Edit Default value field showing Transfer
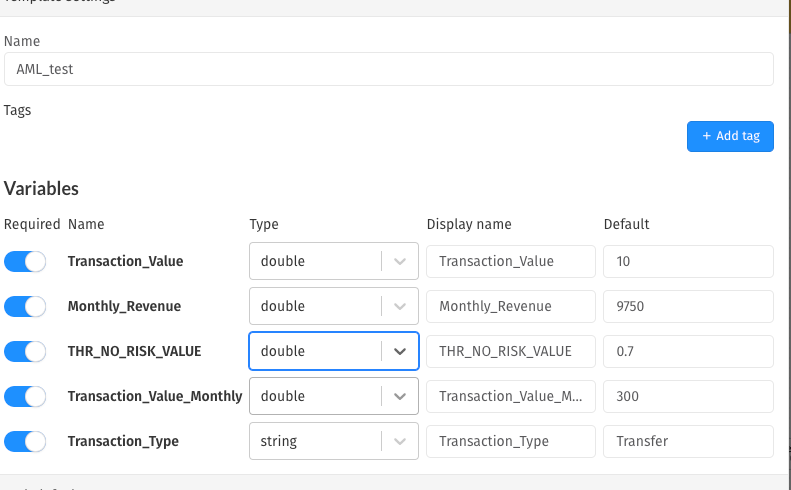 688,442
